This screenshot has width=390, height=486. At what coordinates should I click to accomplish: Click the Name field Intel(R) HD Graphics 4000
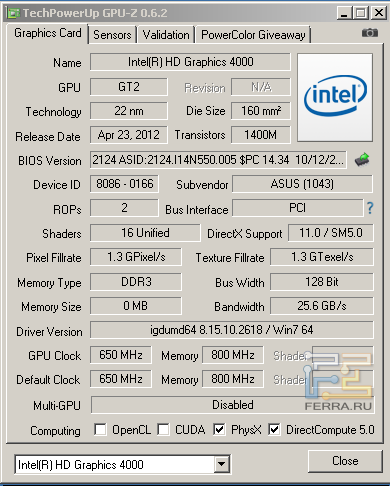(190, 62)
